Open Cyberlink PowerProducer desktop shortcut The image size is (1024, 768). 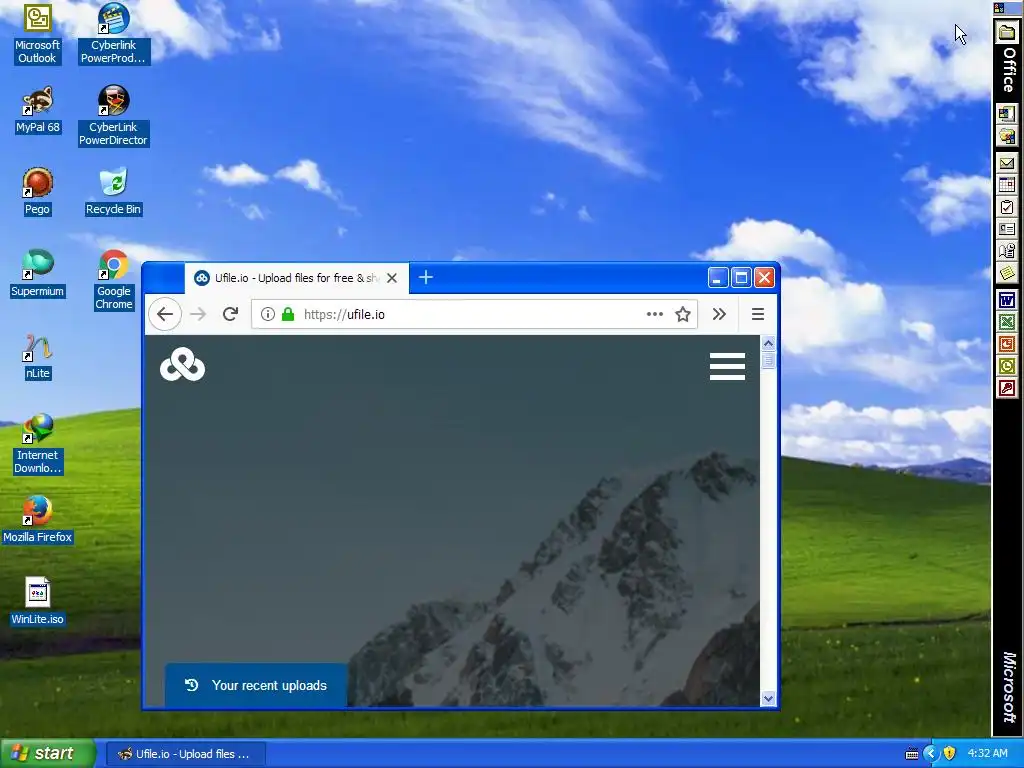[114, 34]
